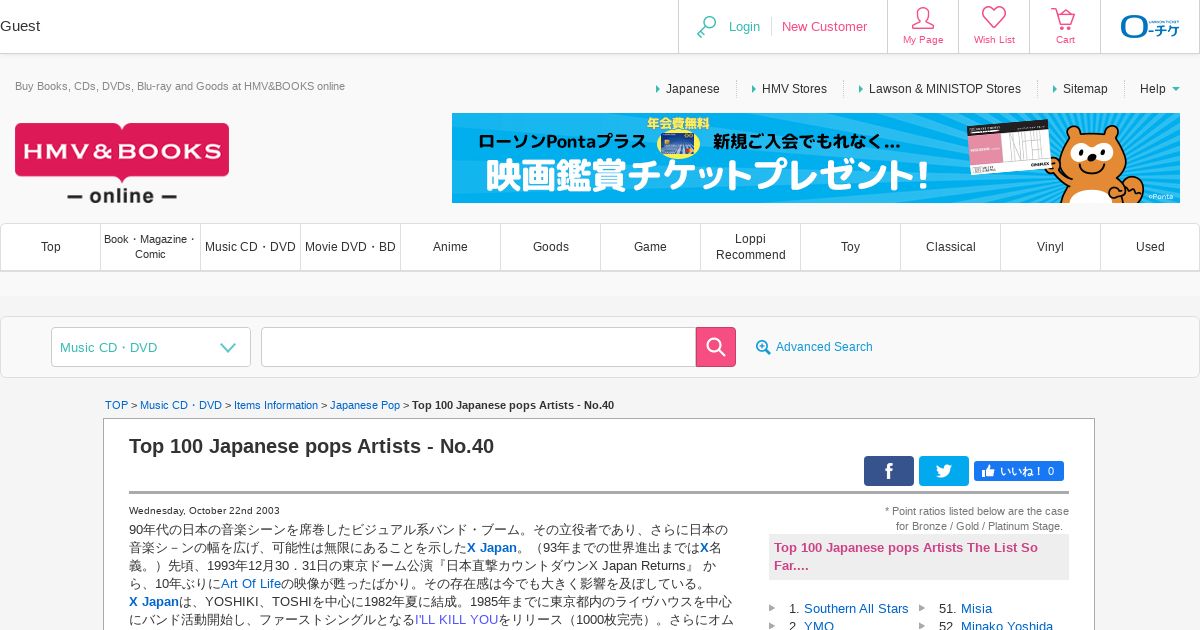Click the magnifier search button
The image size is (1200, 630).
pyautogui.click(x=716, y=347)
